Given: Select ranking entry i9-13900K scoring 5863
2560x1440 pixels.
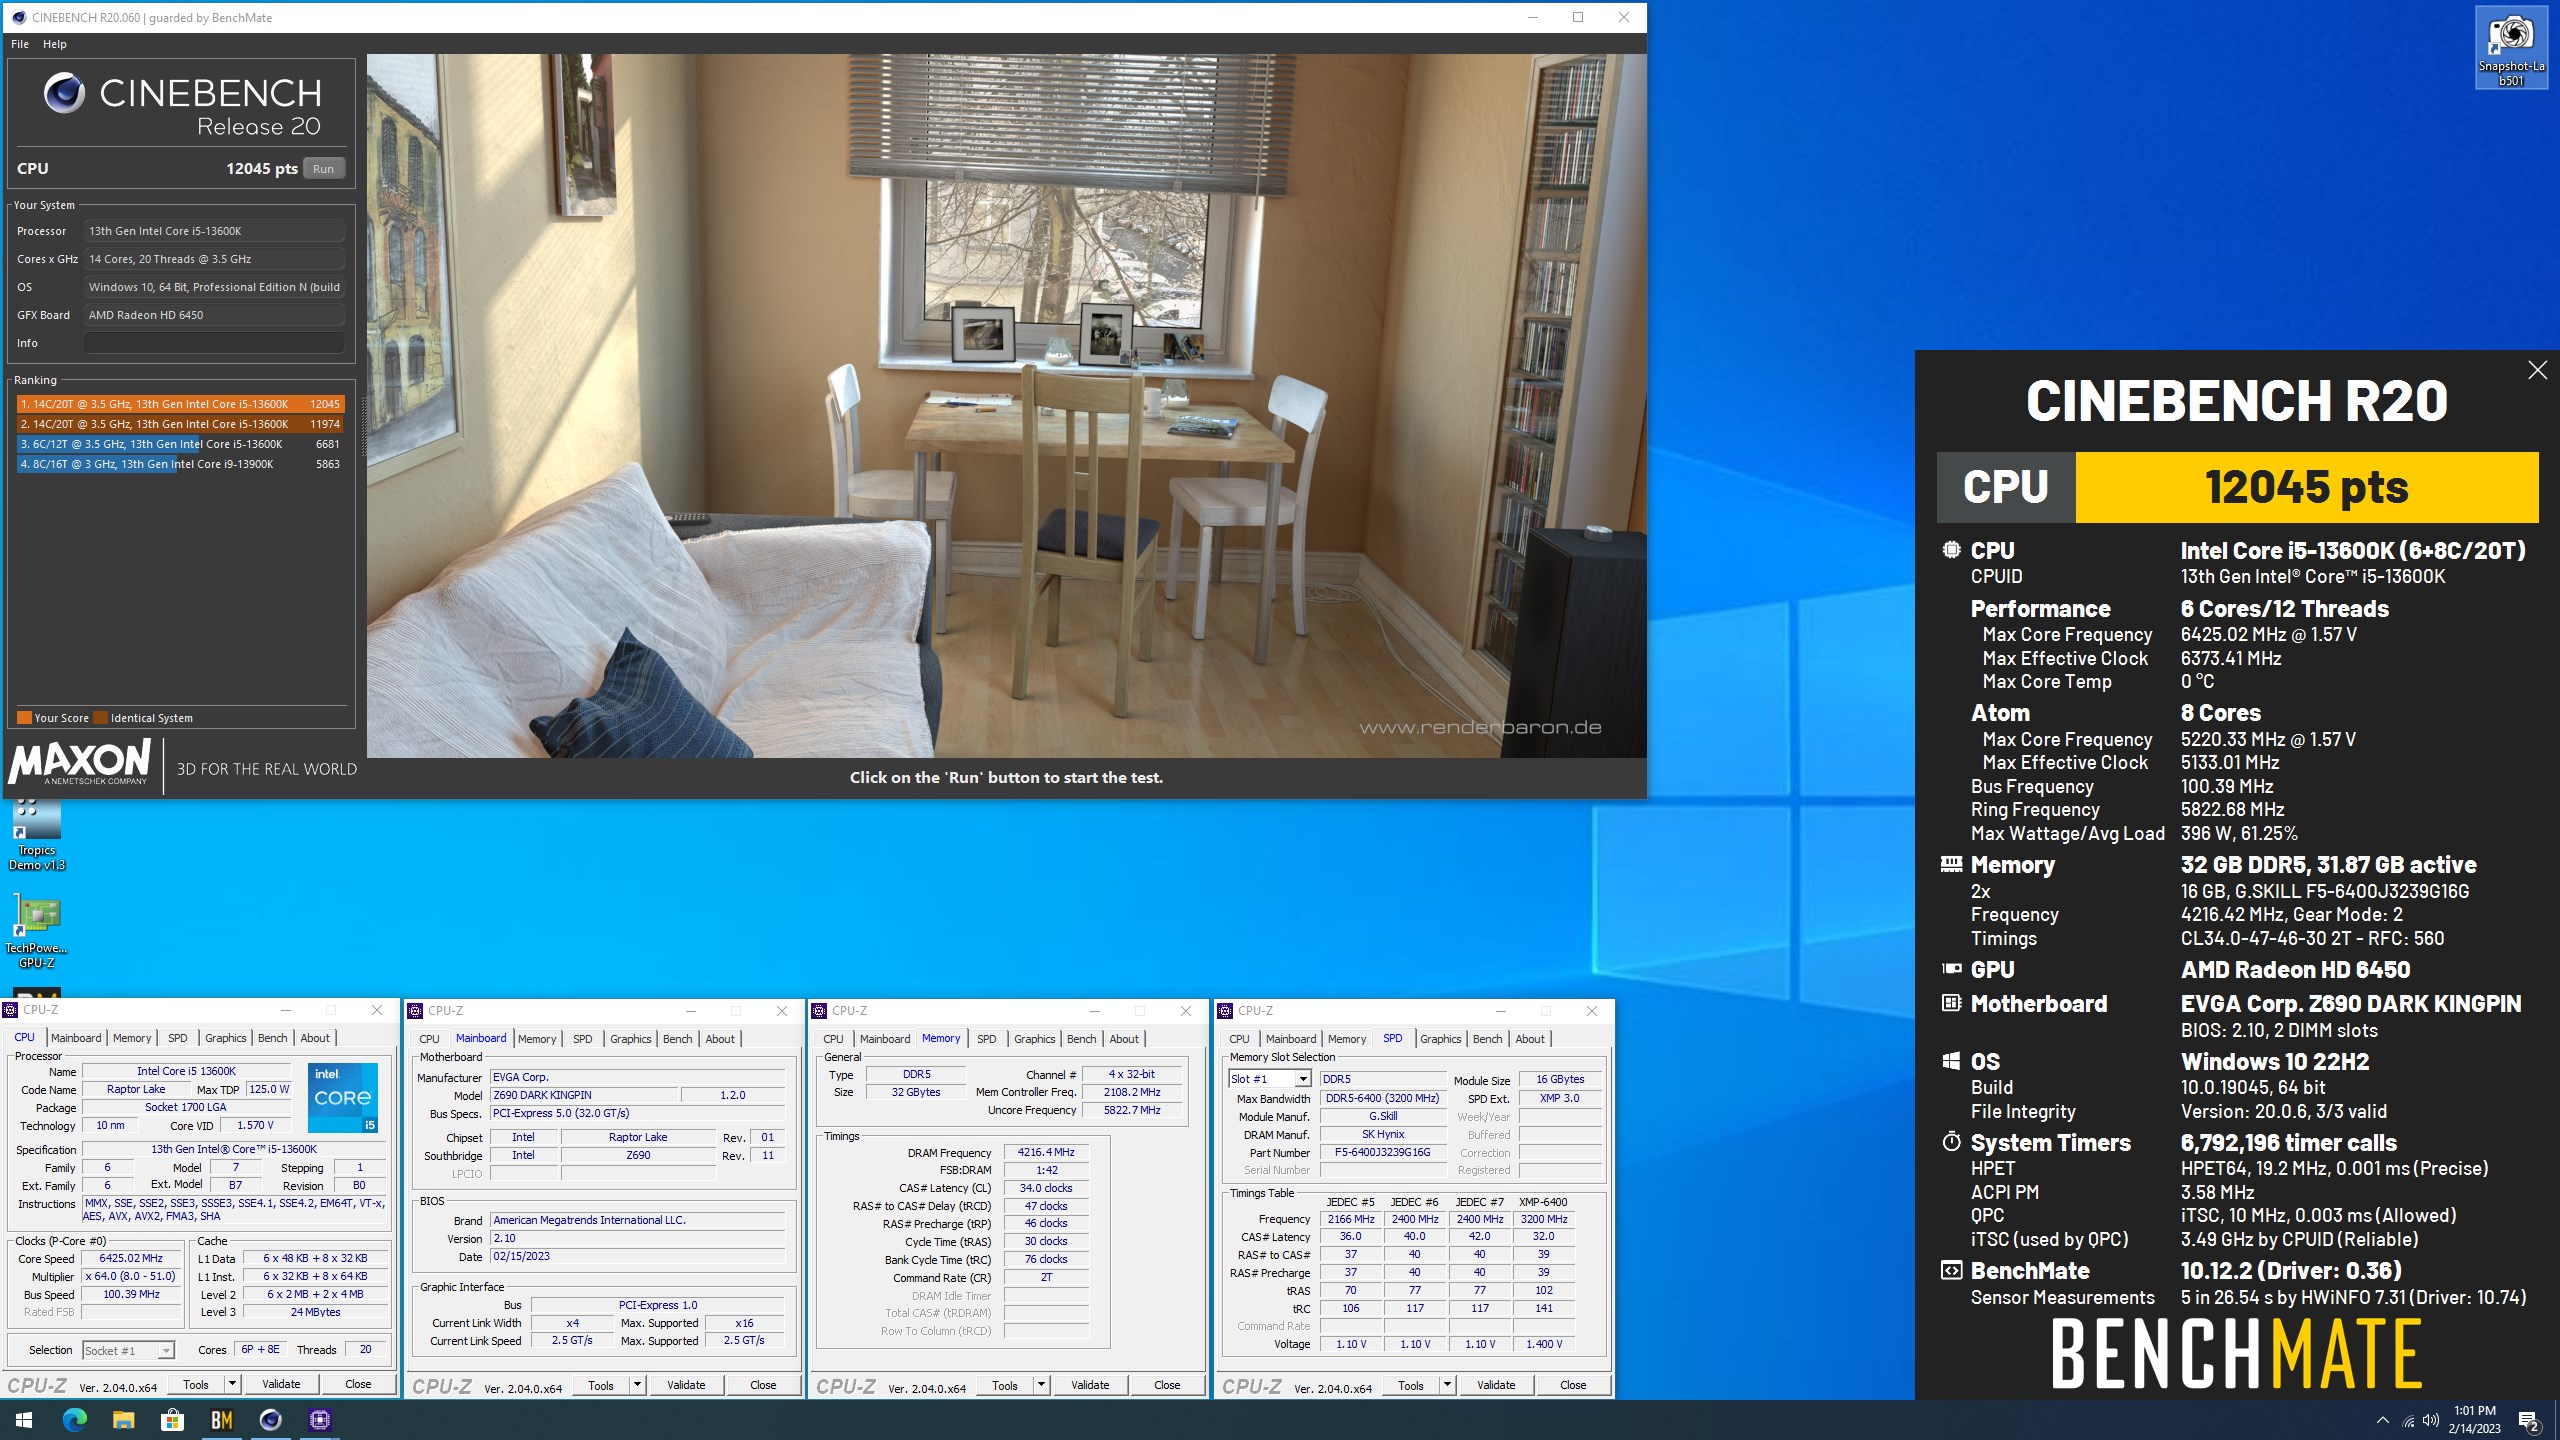Looking at the screenshot, I should click(x=180, y=464).
